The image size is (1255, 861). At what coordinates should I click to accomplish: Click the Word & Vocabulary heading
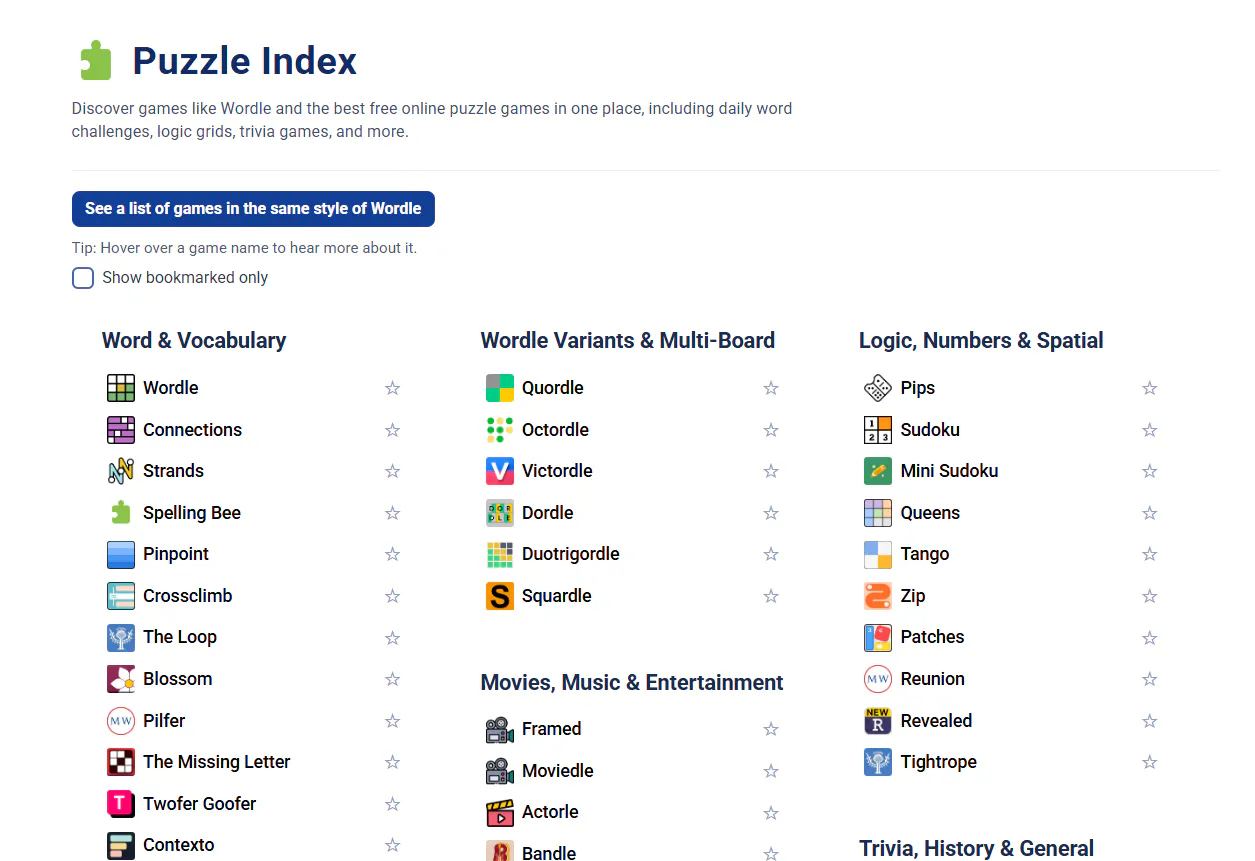pos(194,341)
